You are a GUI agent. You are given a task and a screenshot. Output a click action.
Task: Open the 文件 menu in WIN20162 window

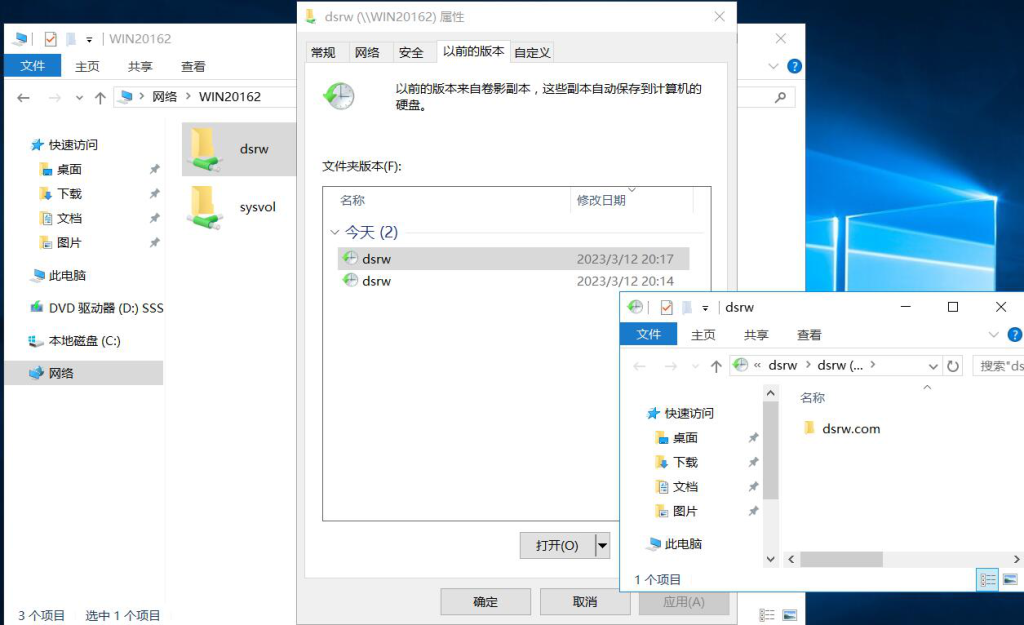32,66
